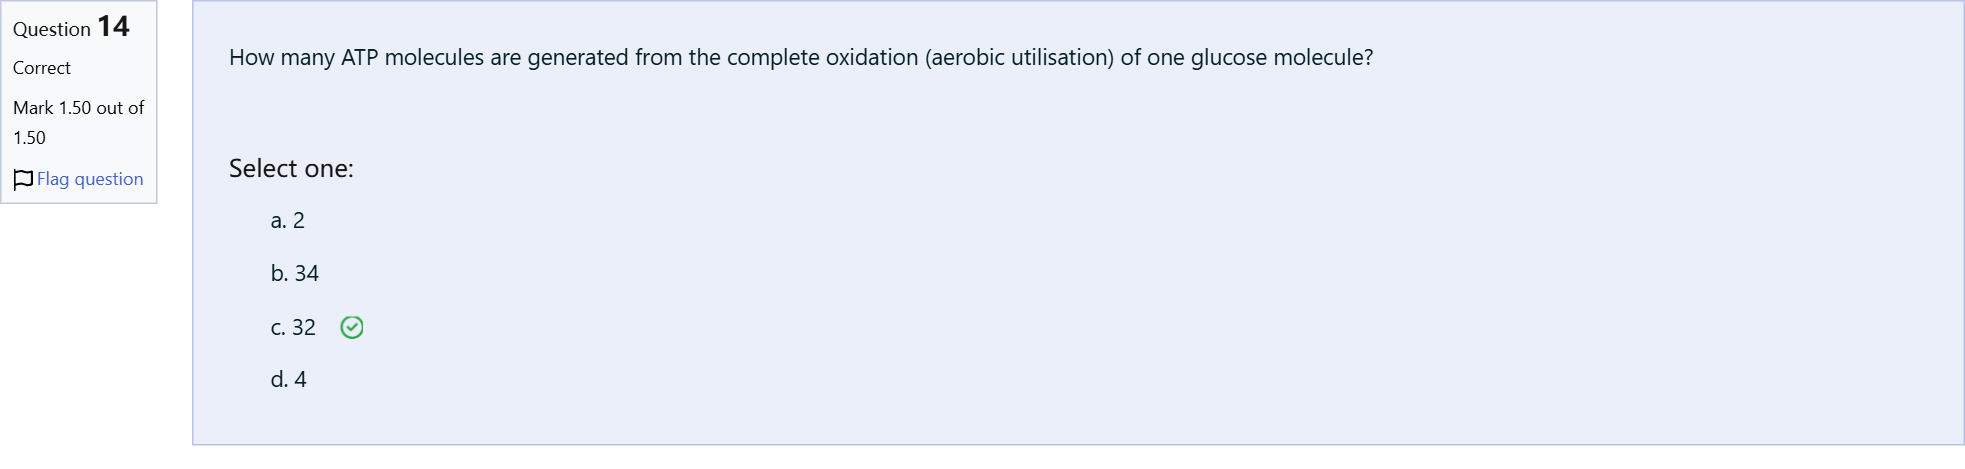Click the Question 14 heading

click(x=71, y=27)
